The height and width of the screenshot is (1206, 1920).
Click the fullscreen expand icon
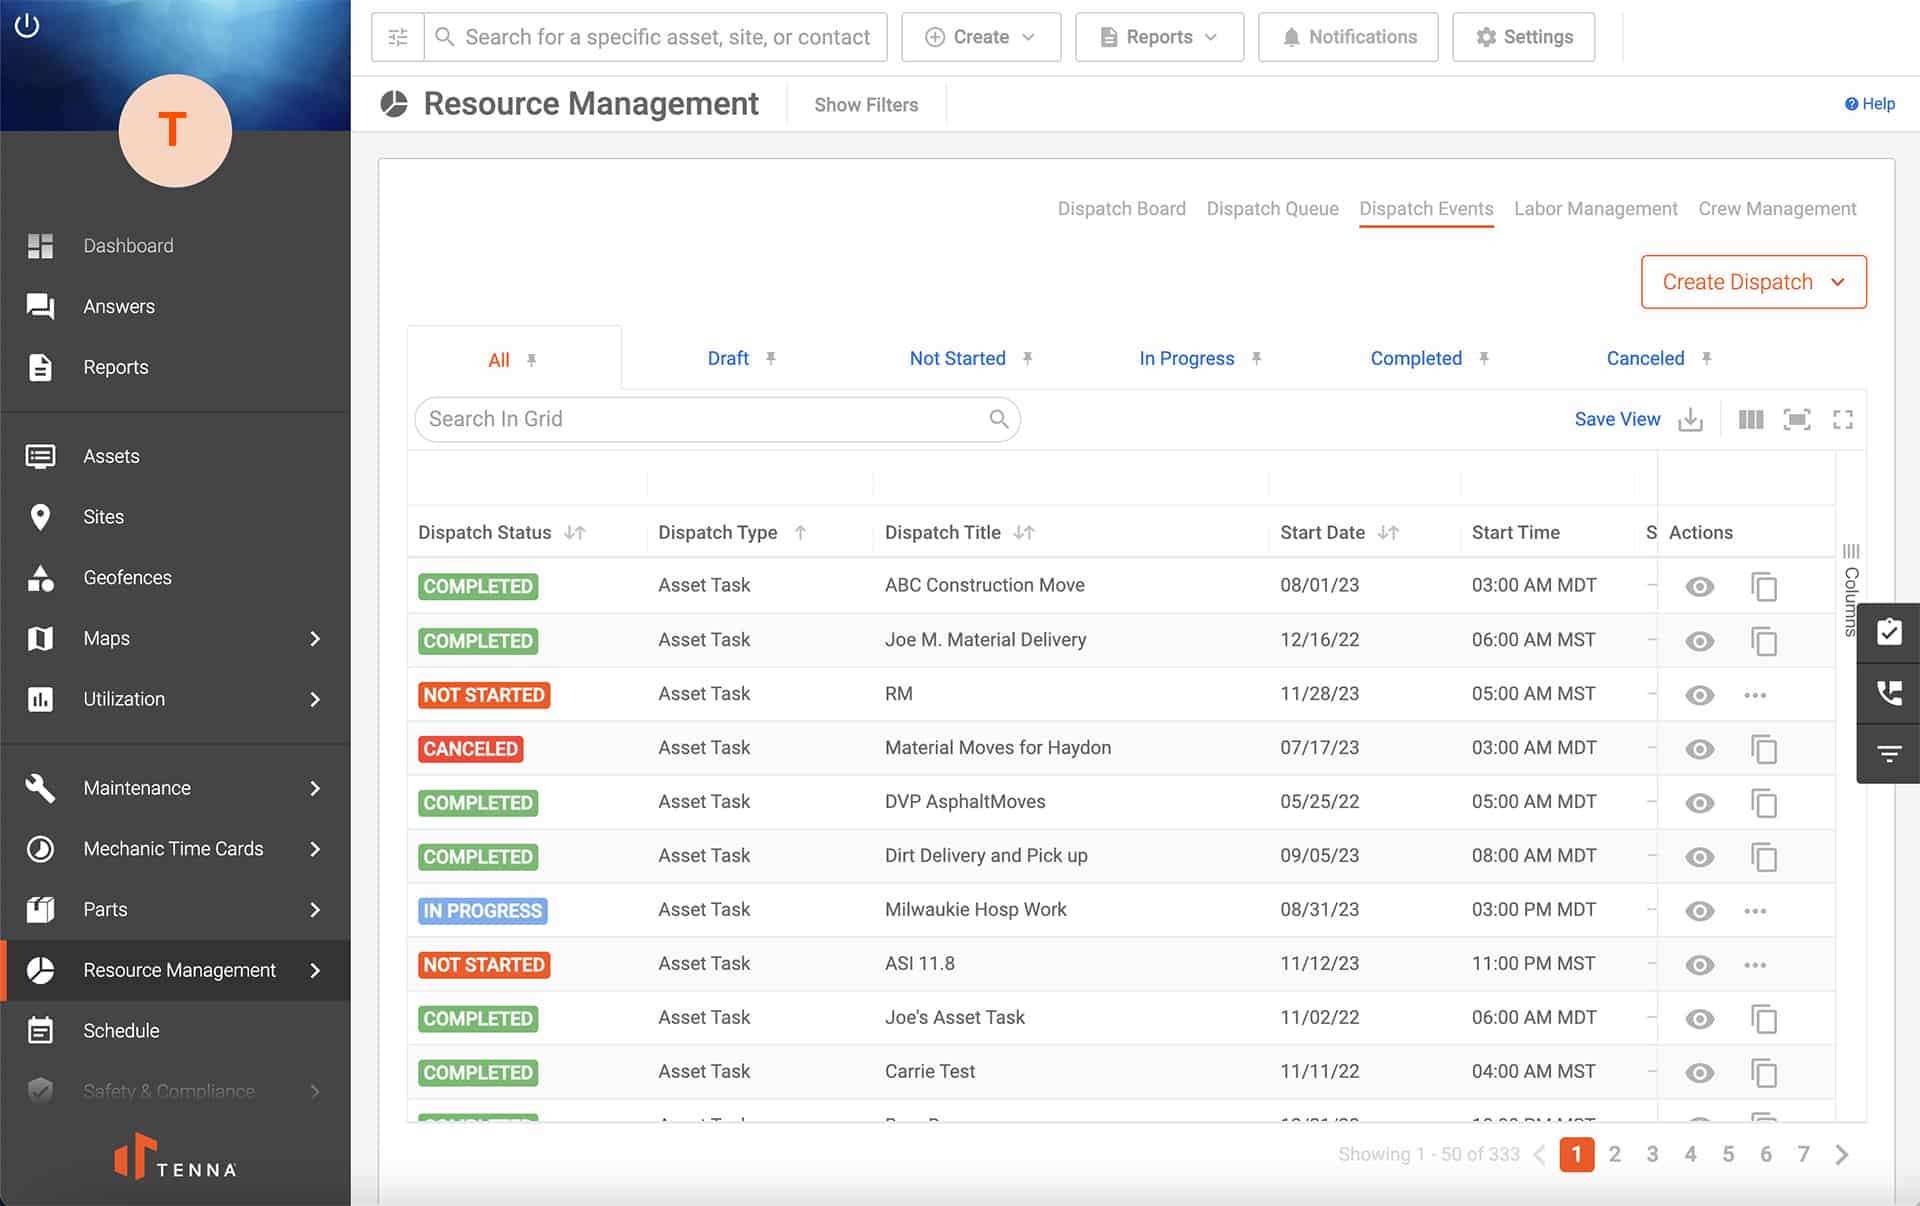click(x=1842, y=418)
